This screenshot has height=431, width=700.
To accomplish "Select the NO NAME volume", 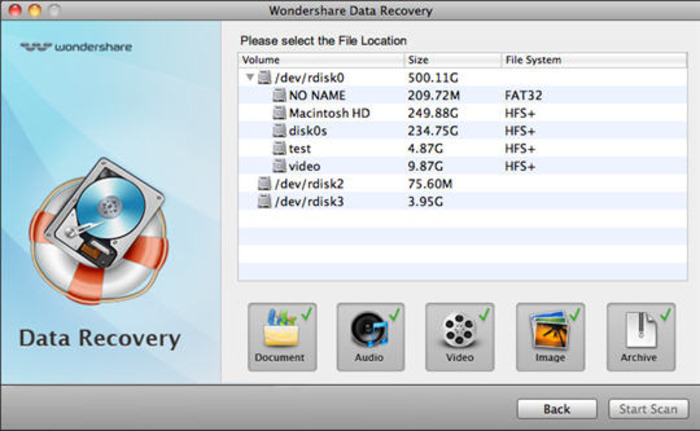I will 462,95.
